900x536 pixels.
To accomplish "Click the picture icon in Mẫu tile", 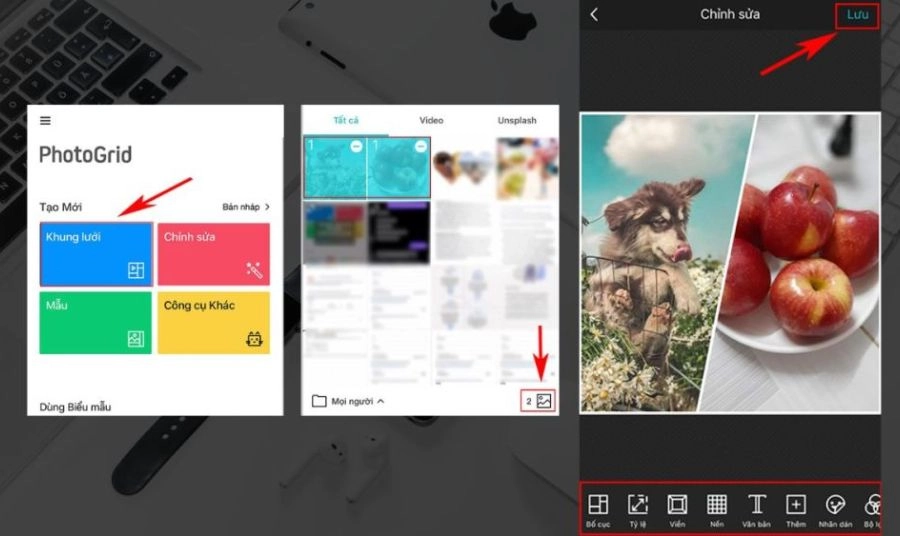I will (x=136, y=339).
